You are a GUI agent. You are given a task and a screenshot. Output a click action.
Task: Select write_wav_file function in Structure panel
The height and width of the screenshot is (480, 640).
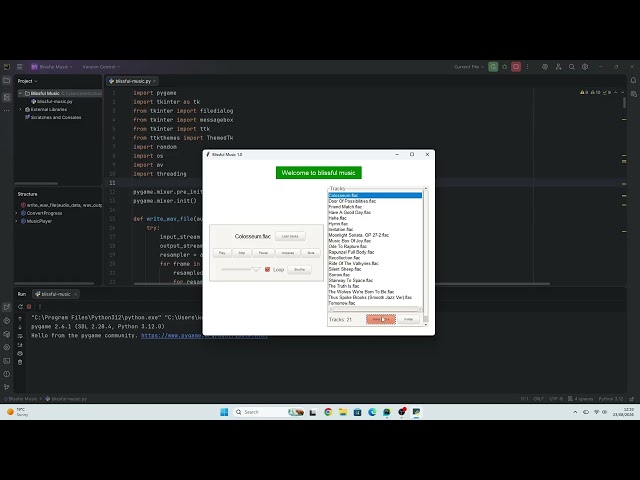(61, 205)
